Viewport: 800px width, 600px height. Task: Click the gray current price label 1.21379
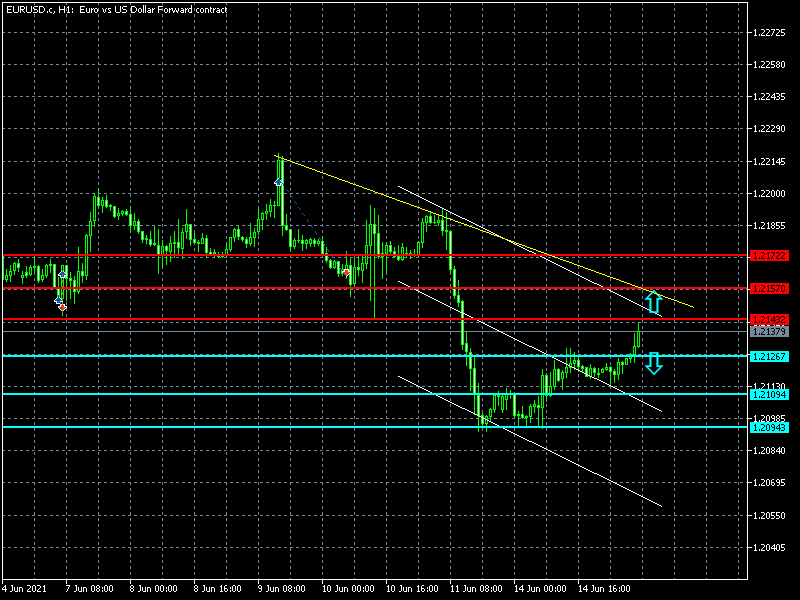[769, 332]
